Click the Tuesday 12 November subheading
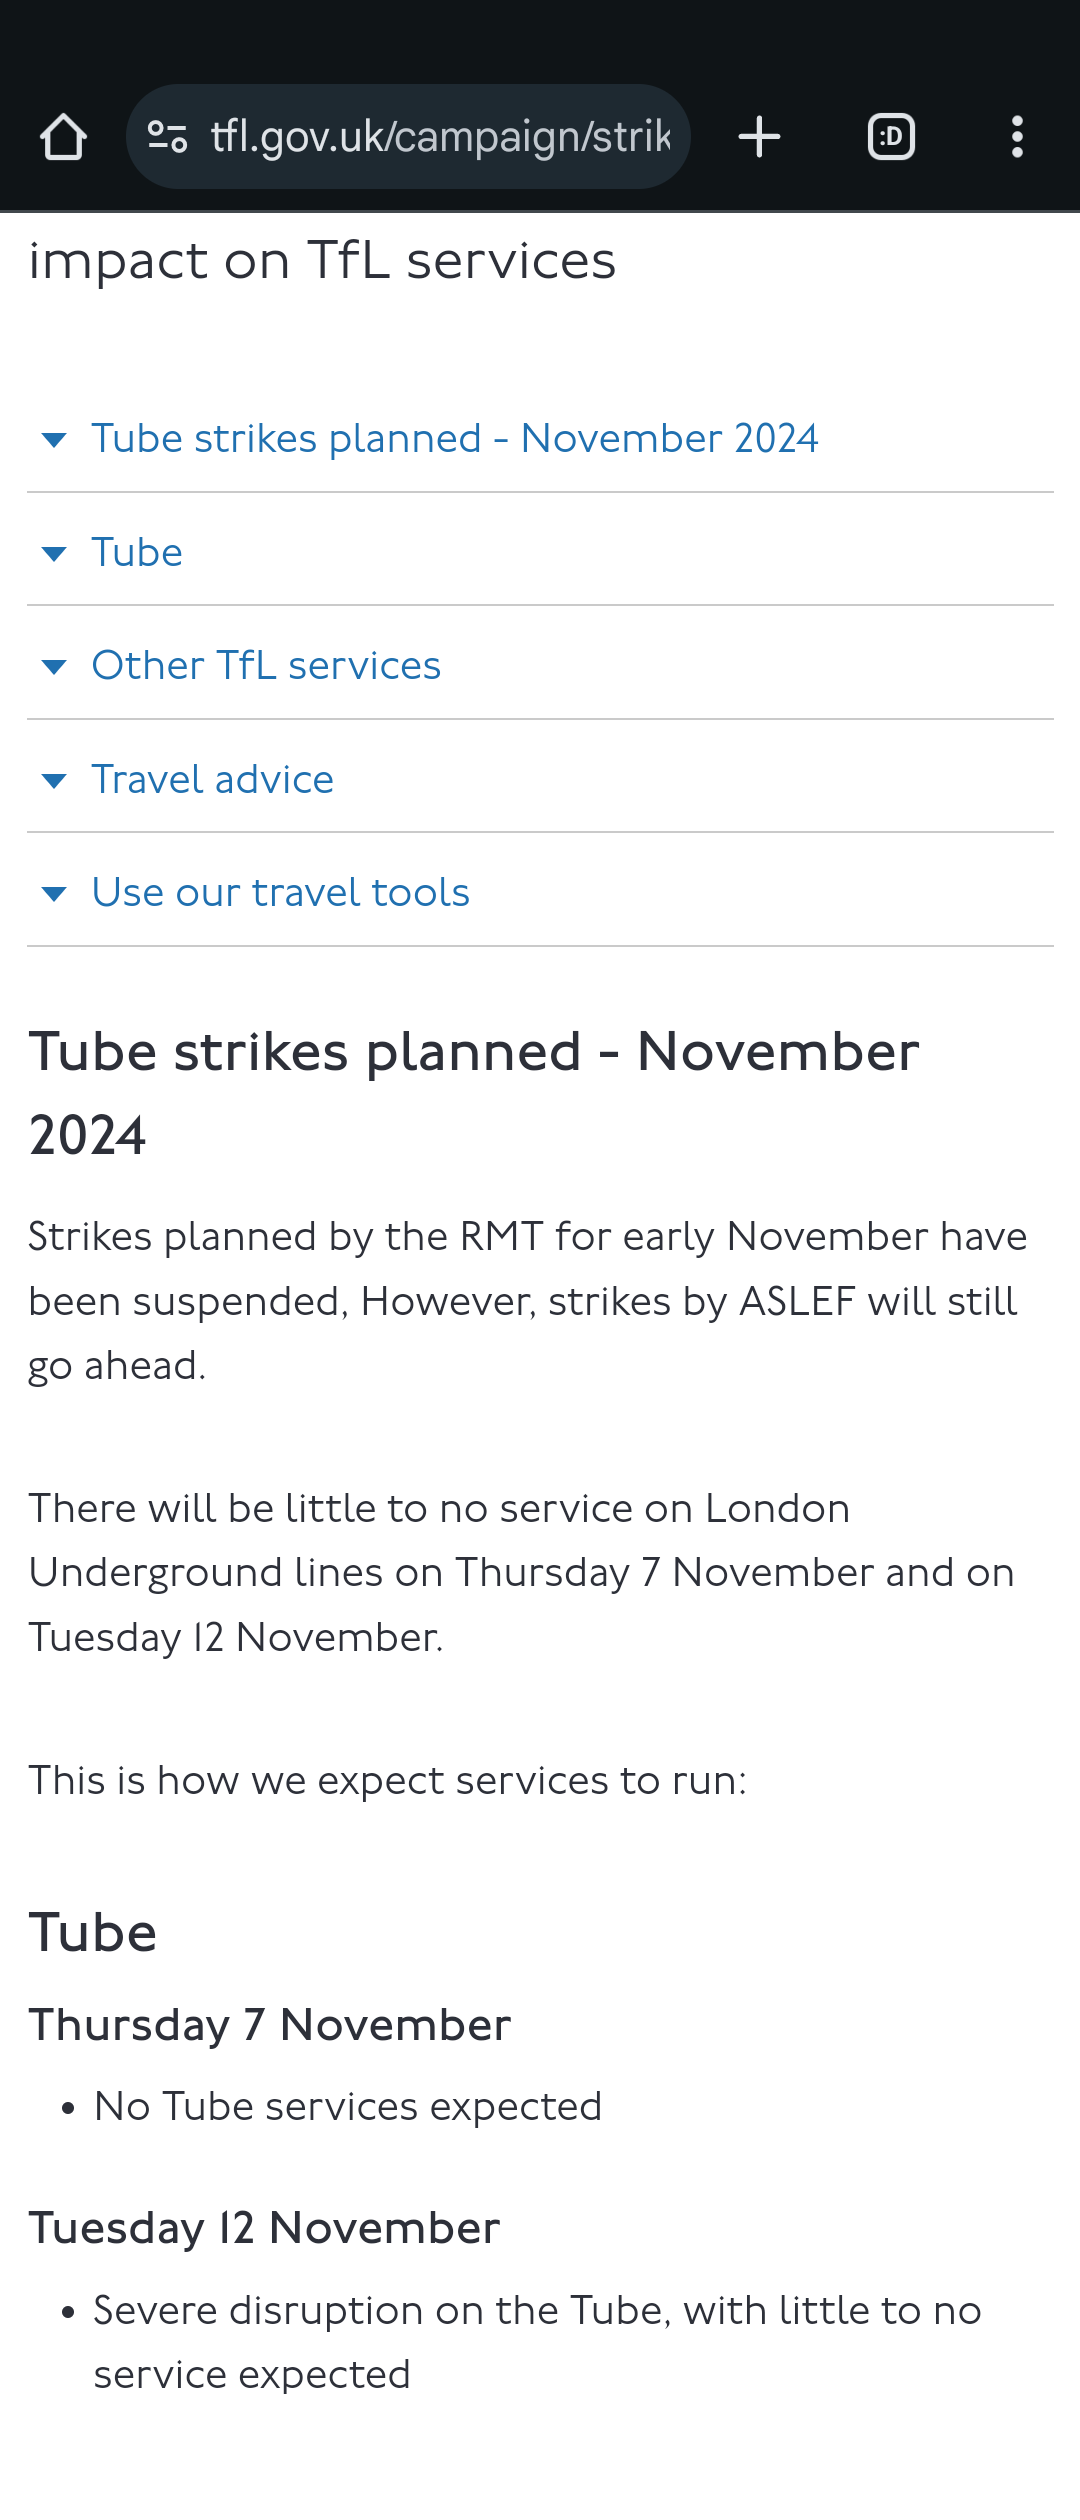 (x=264, y=2228)
